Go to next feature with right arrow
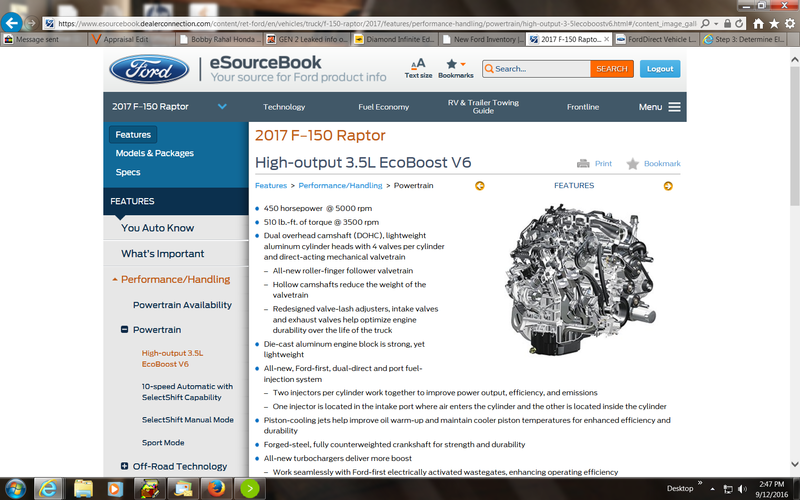The height and width of the screenshot is (500, 800). (668, 186)
